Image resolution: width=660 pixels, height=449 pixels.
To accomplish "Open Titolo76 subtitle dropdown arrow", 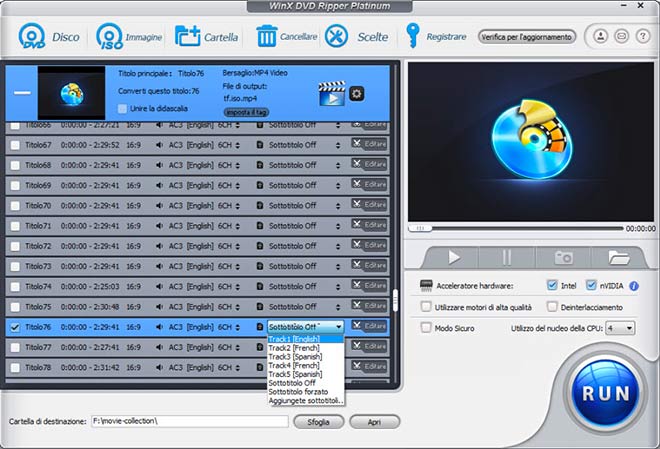I will (339, 327).
